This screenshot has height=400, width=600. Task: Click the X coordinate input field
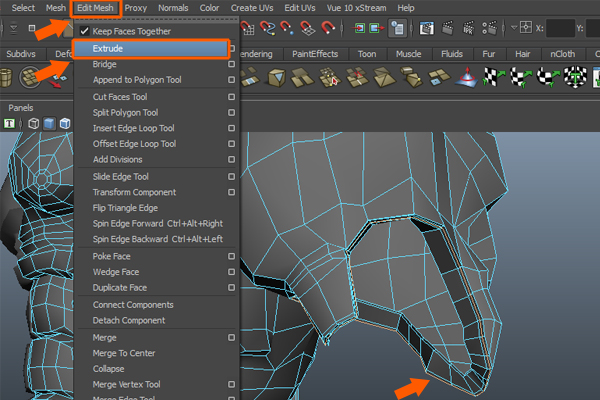click(561, 29)
